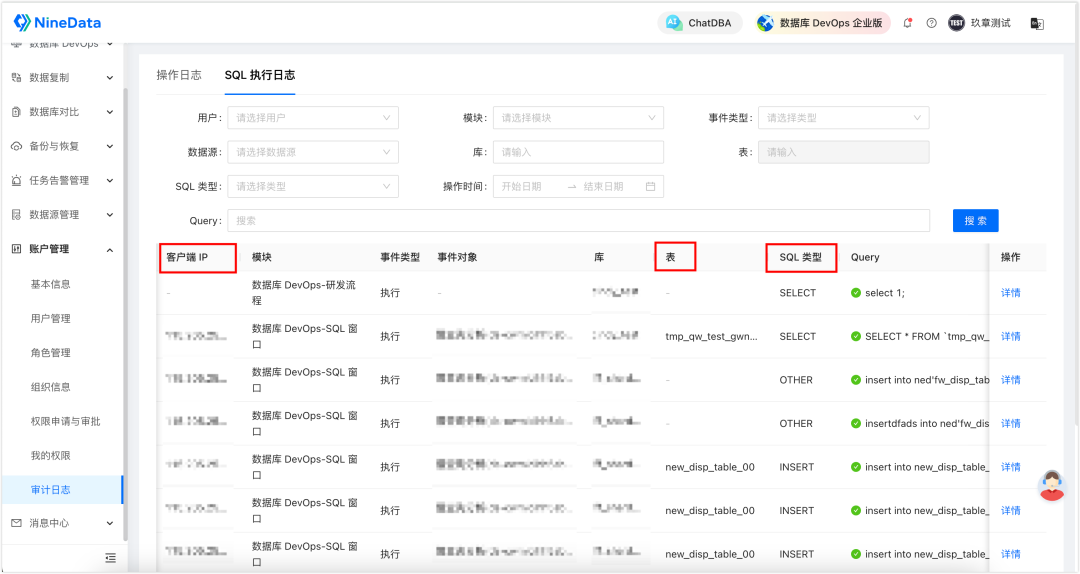Open 我的权限 in sidebar
This screenshot has height=574, width=1080.
tap(50, 455)
